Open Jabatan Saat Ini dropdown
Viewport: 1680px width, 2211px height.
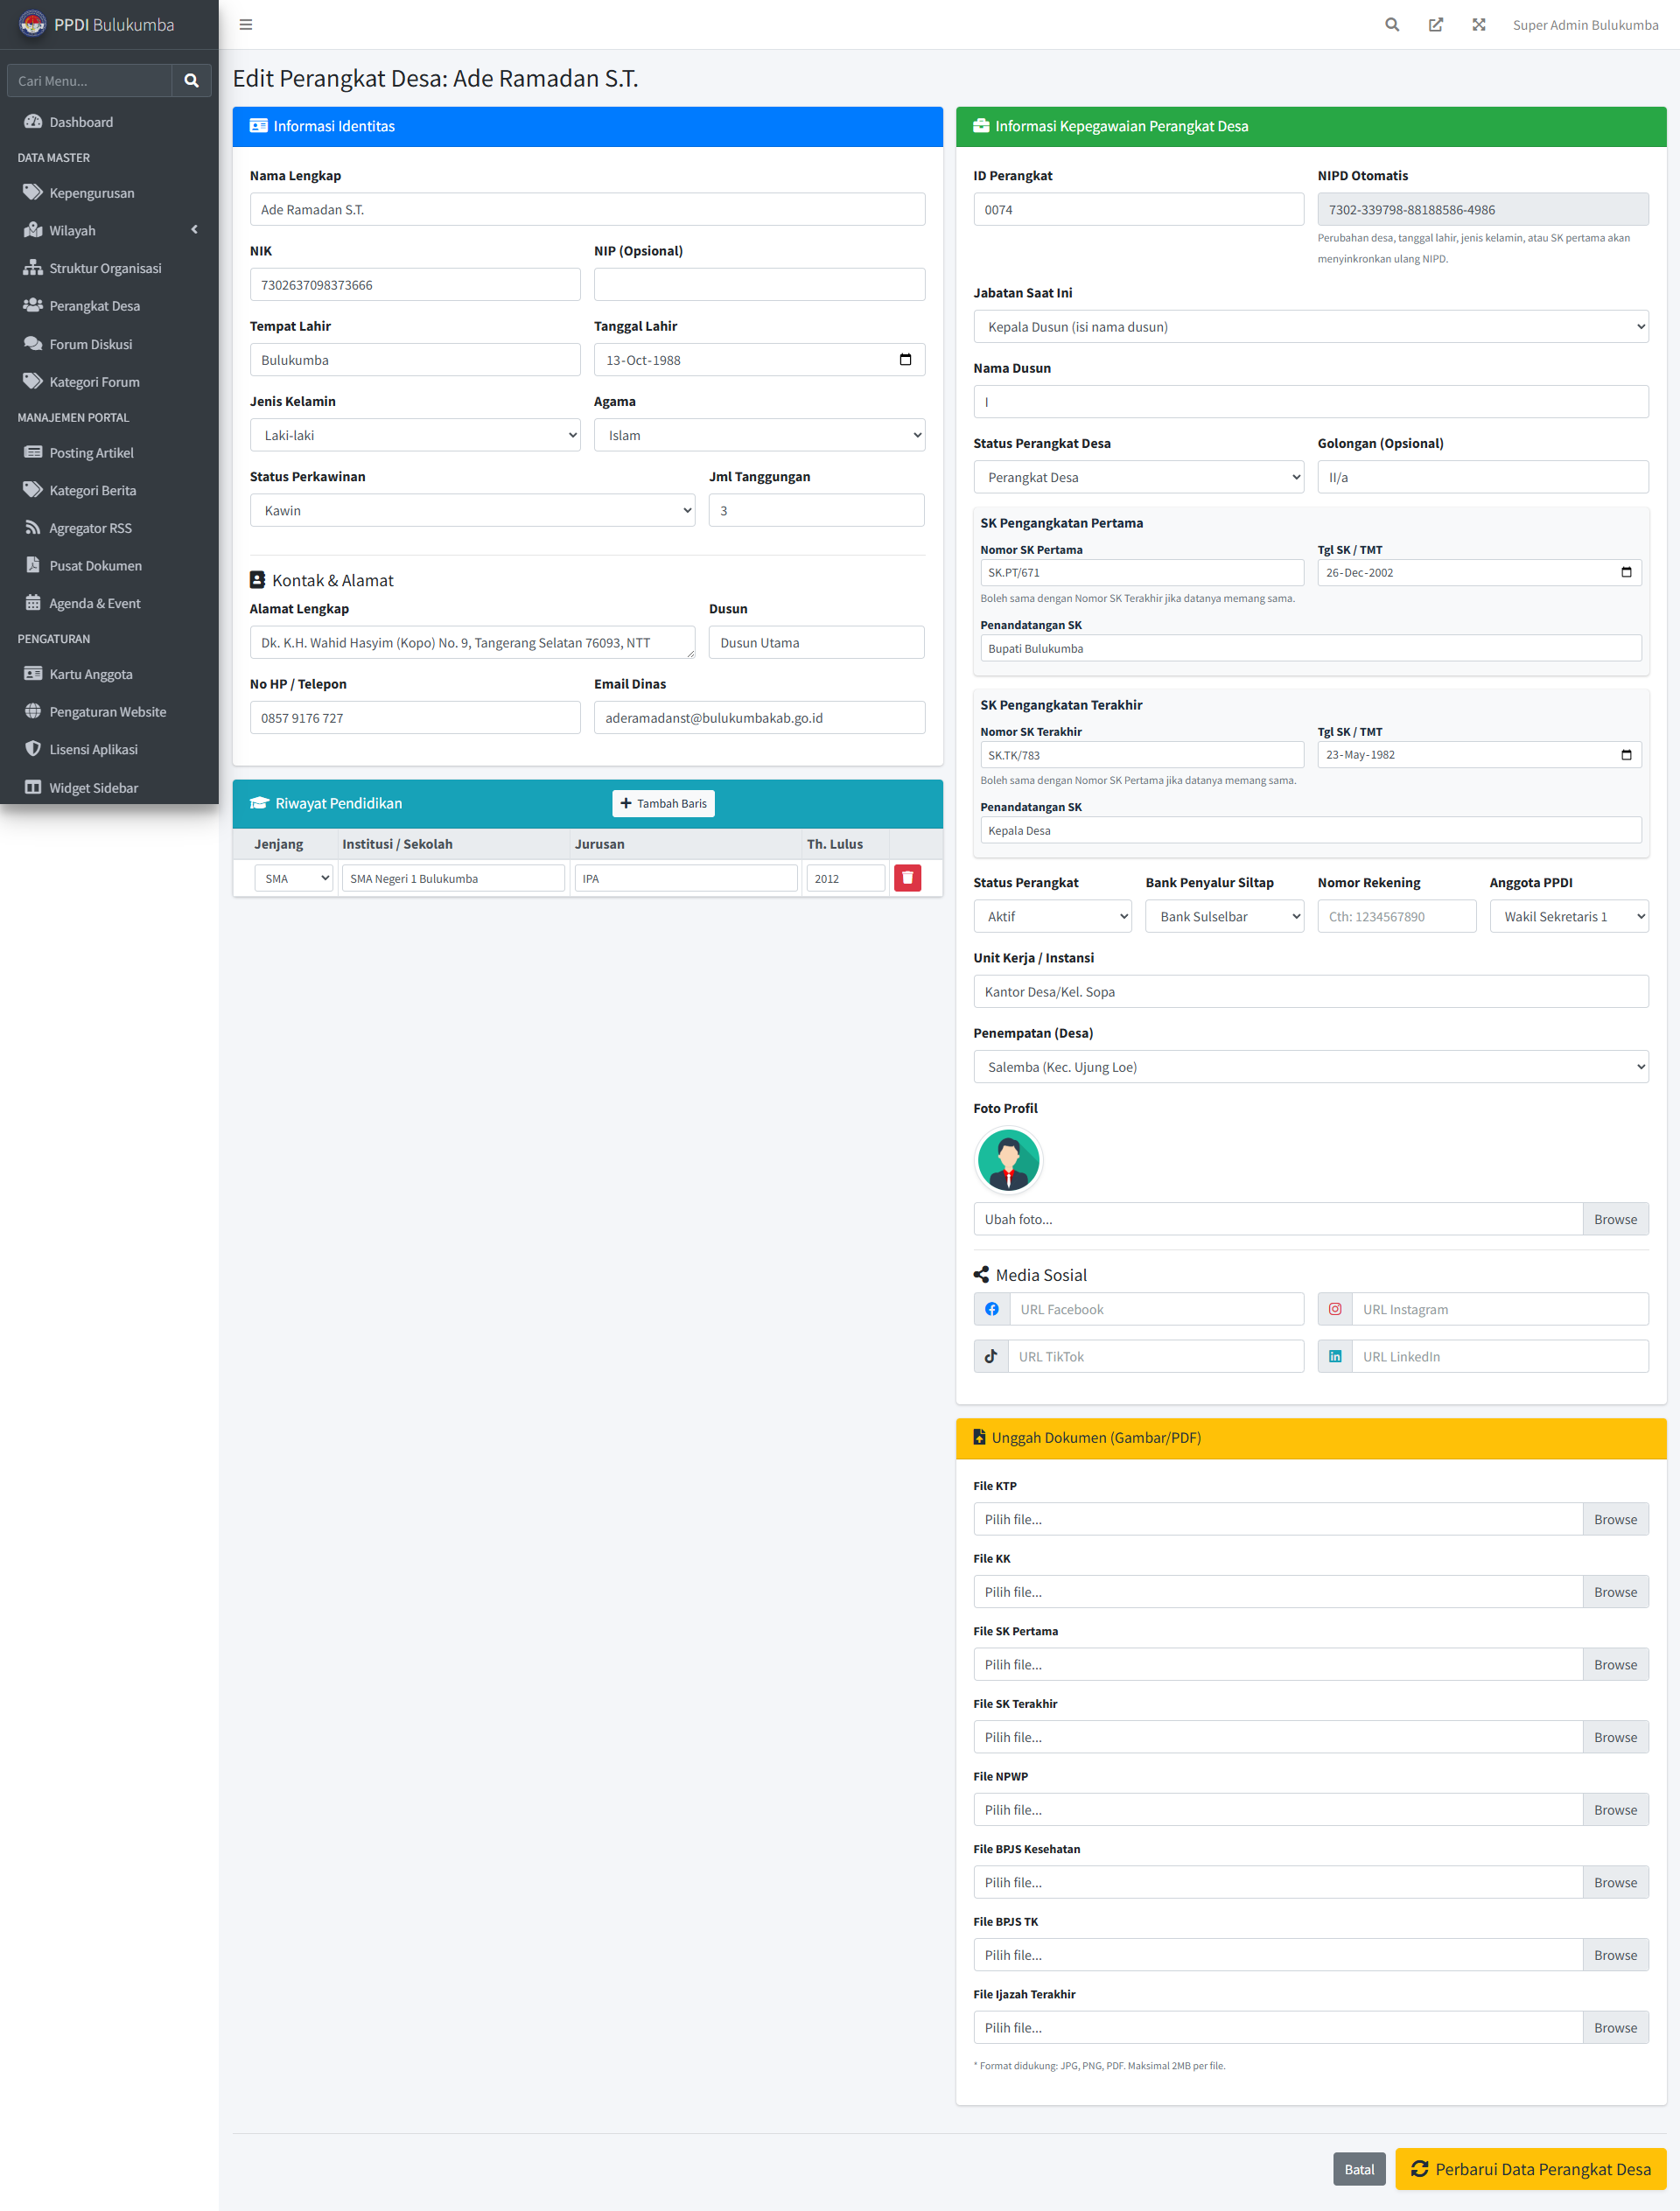point(1311,327)
